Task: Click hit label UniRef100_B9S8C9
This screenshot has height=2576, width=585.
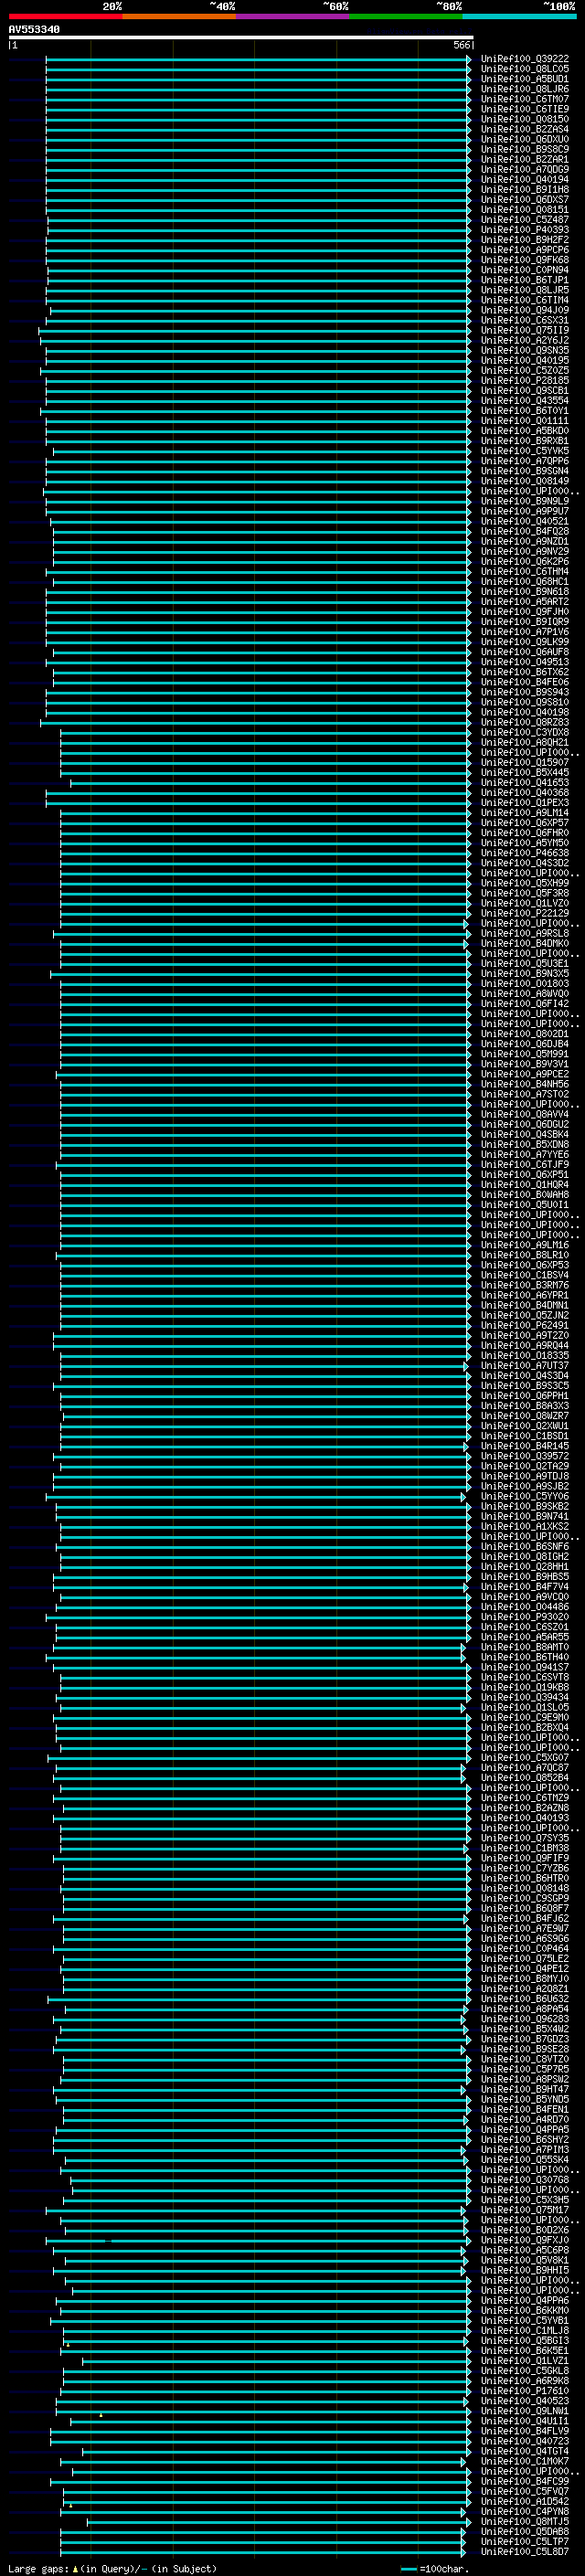Action: [524, 149]
